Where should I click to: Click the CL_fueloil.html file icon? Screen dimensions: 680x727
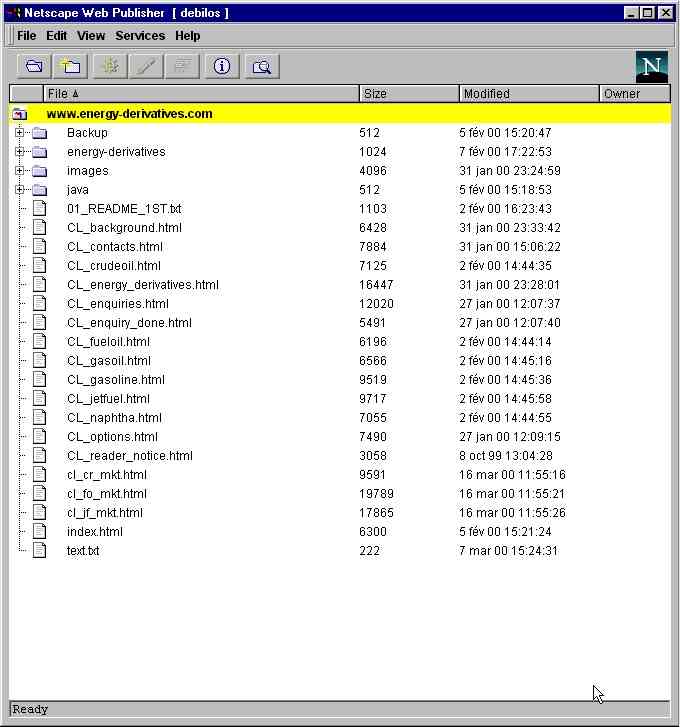pyautogui.click(x=40, y=342)
